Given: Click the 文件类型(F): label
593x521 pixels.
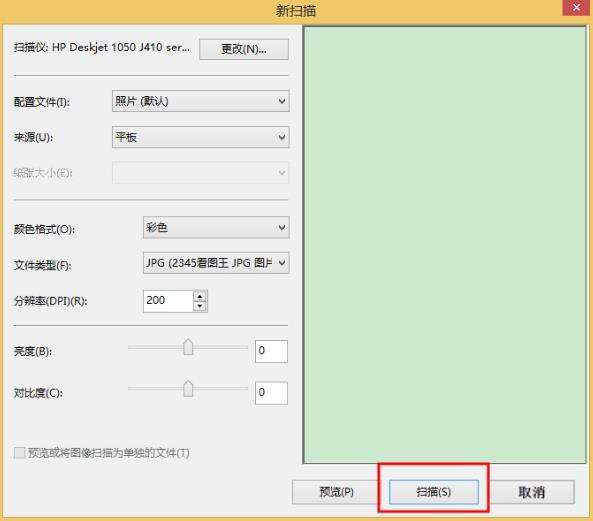Looking at the screenshot, I should [42, 265].
